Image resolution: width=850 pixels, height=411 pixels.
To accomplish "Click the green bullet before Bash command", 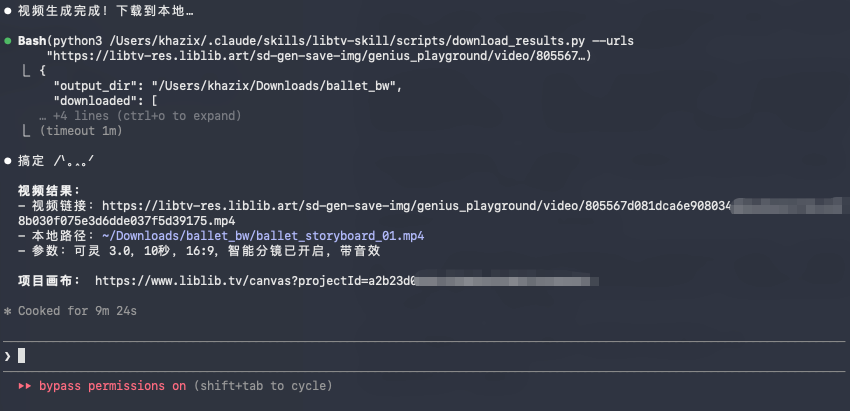I will (x=8, y=41).
